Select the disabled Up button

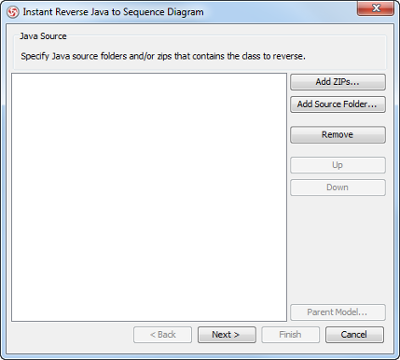click(x=338, y=165)
